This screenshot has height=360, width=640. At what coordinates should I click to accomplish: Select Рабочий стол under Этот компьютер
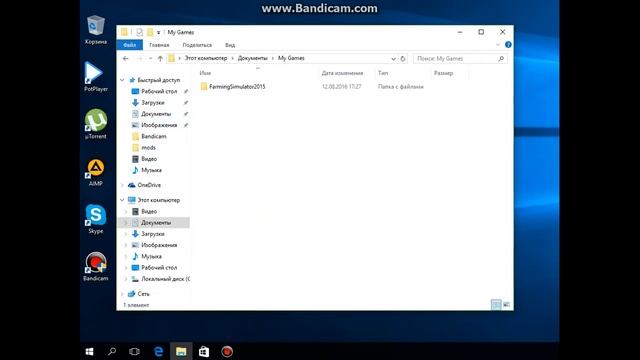pos(159,268)
